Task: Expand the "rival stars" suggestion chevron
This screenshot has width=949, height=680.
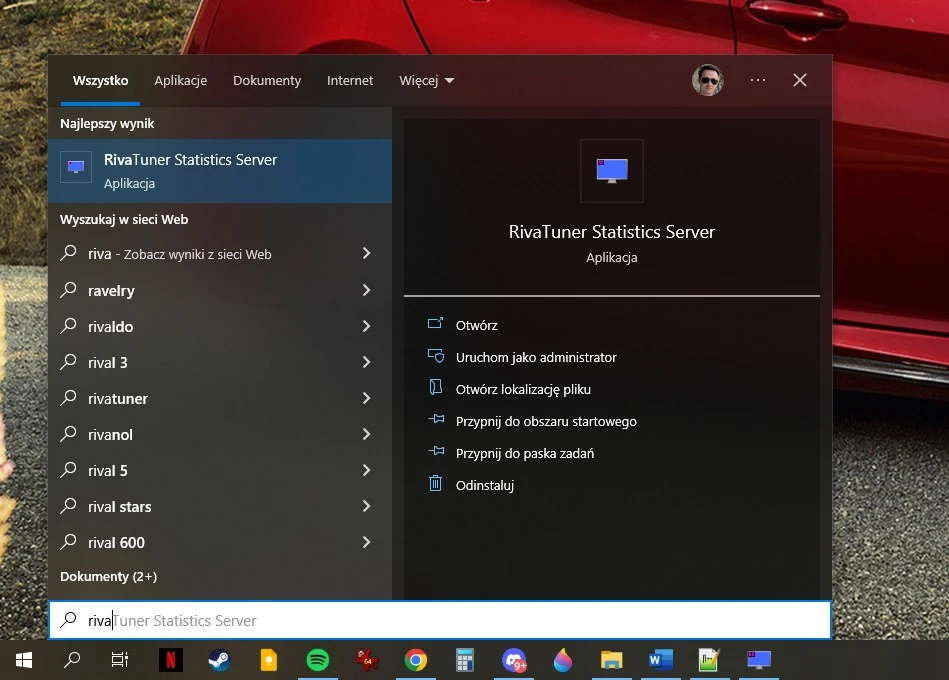Action: 366,507
